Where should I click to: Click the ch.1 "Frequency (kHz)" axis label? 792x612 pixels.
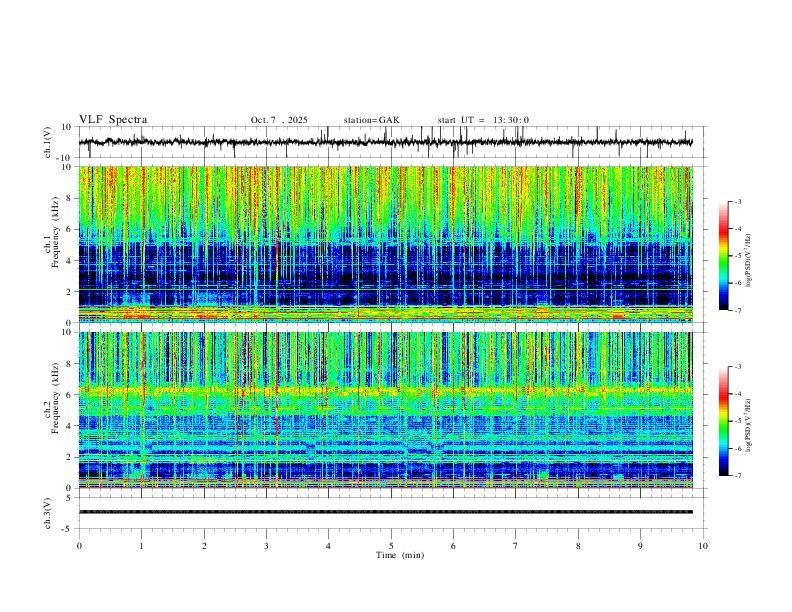click(55, 232)
